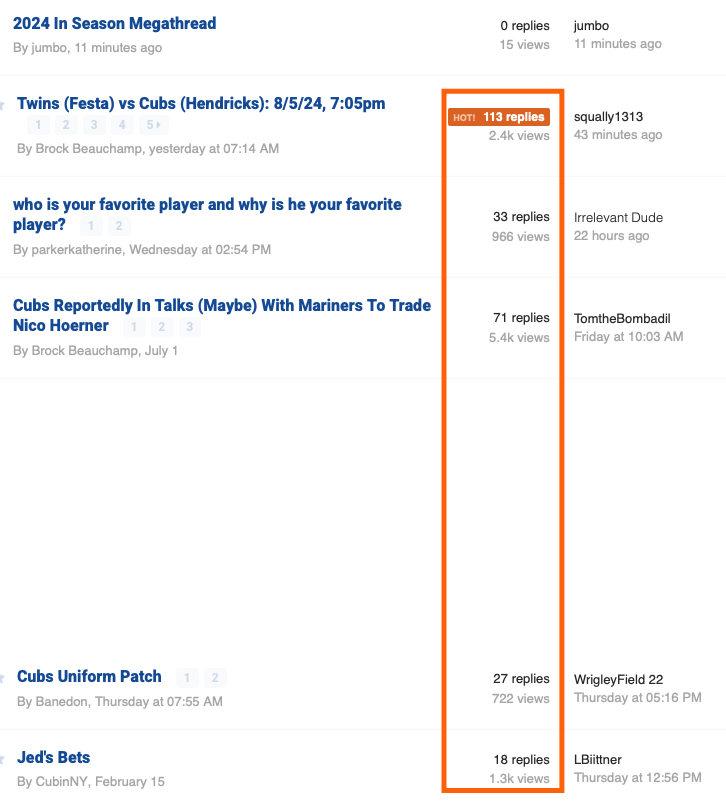The height and width of the screenshot is (803, 726).
Task: Open Irrelevant Dude's profile
Action: click(618, 217)
